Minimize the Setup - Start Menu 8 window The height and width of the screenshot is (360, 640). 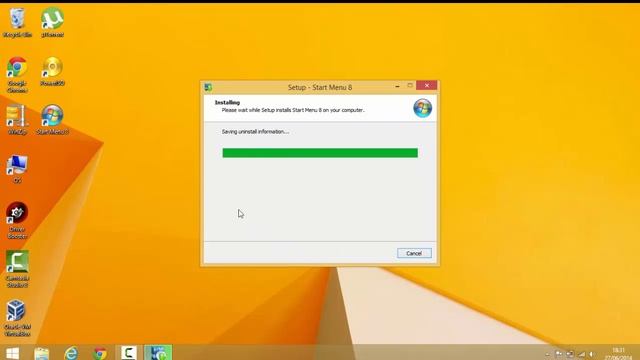[397, 86]
